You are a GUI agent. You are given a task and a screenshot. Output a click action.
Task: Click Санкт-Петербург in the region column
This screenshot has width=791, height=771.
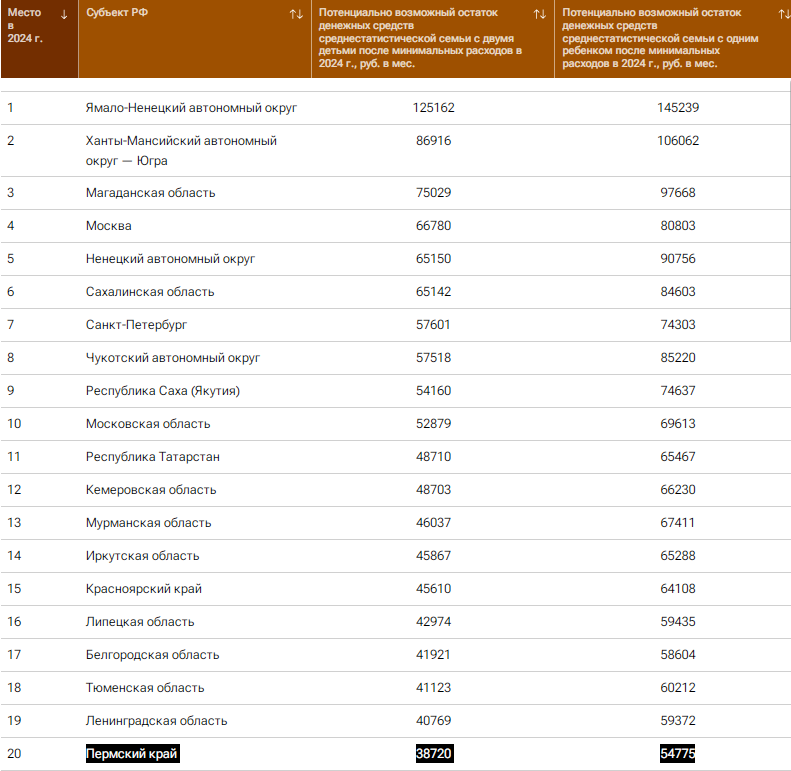tap(137, 325)
